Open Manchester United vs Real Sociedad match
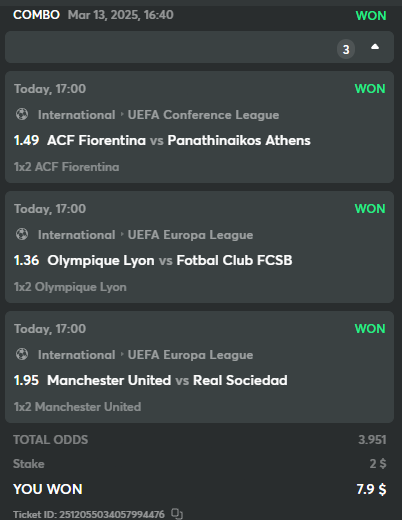This screenshot has width=402, height=520. pos(167,380)
